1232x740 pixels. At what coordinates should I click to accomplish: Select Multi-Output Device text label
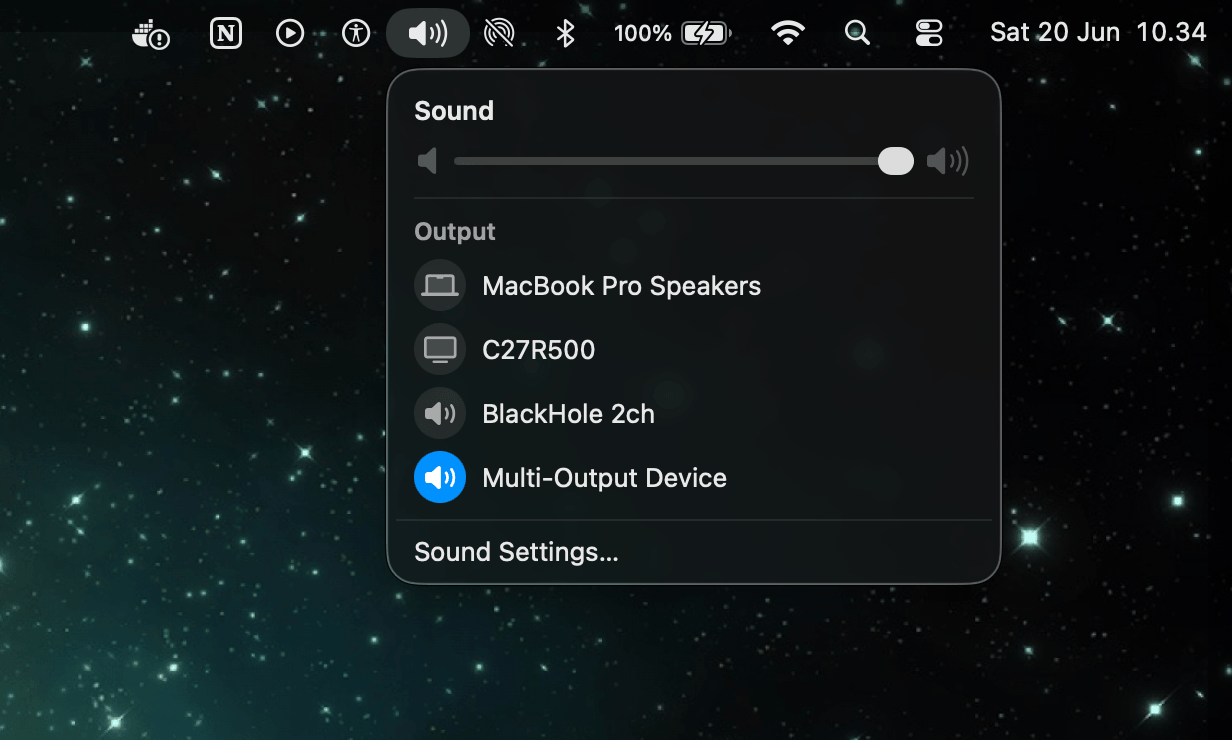click(x=605, y=478)
